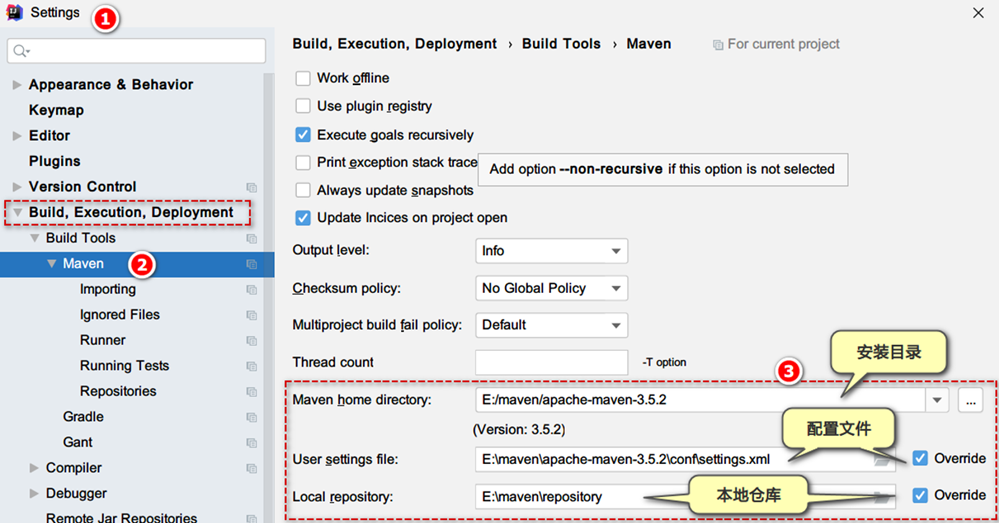Click the project-level icon beside Runner
The image size is (999, 523).
252,341
